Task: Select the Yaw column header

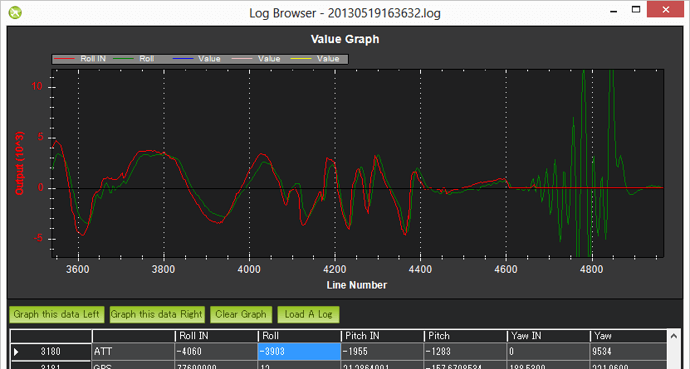Action: coord(628,336)
